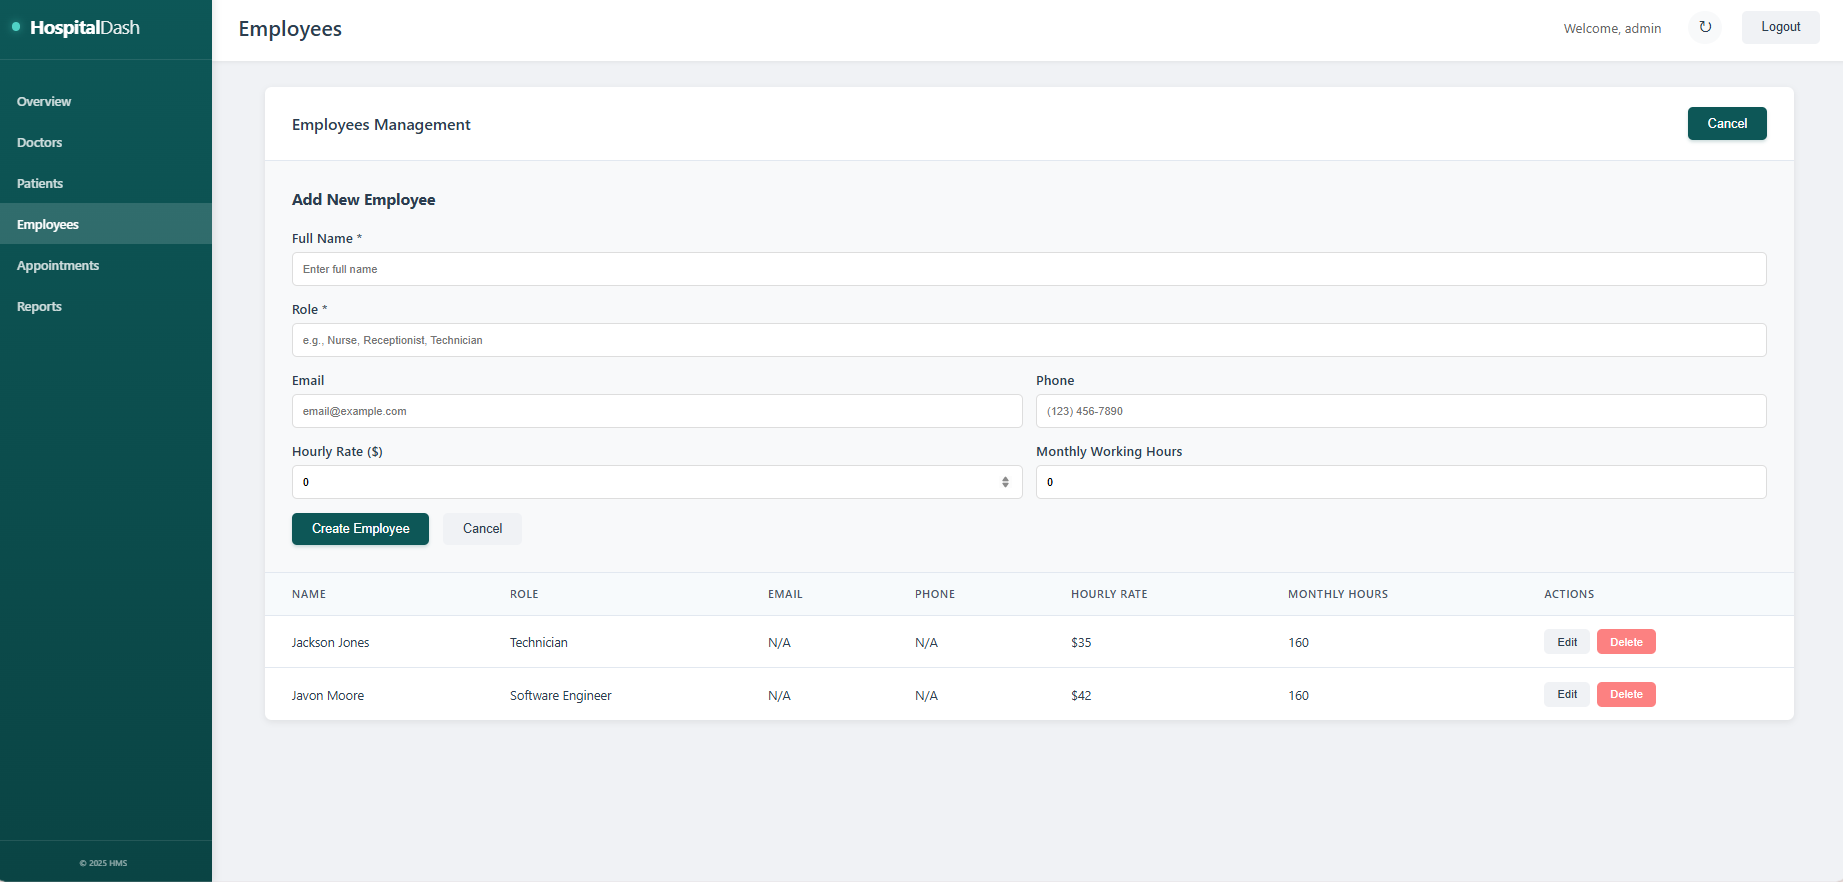Focus the Full Name input field
This screenshot has height=882, width=1843.
coord(1028,269)
